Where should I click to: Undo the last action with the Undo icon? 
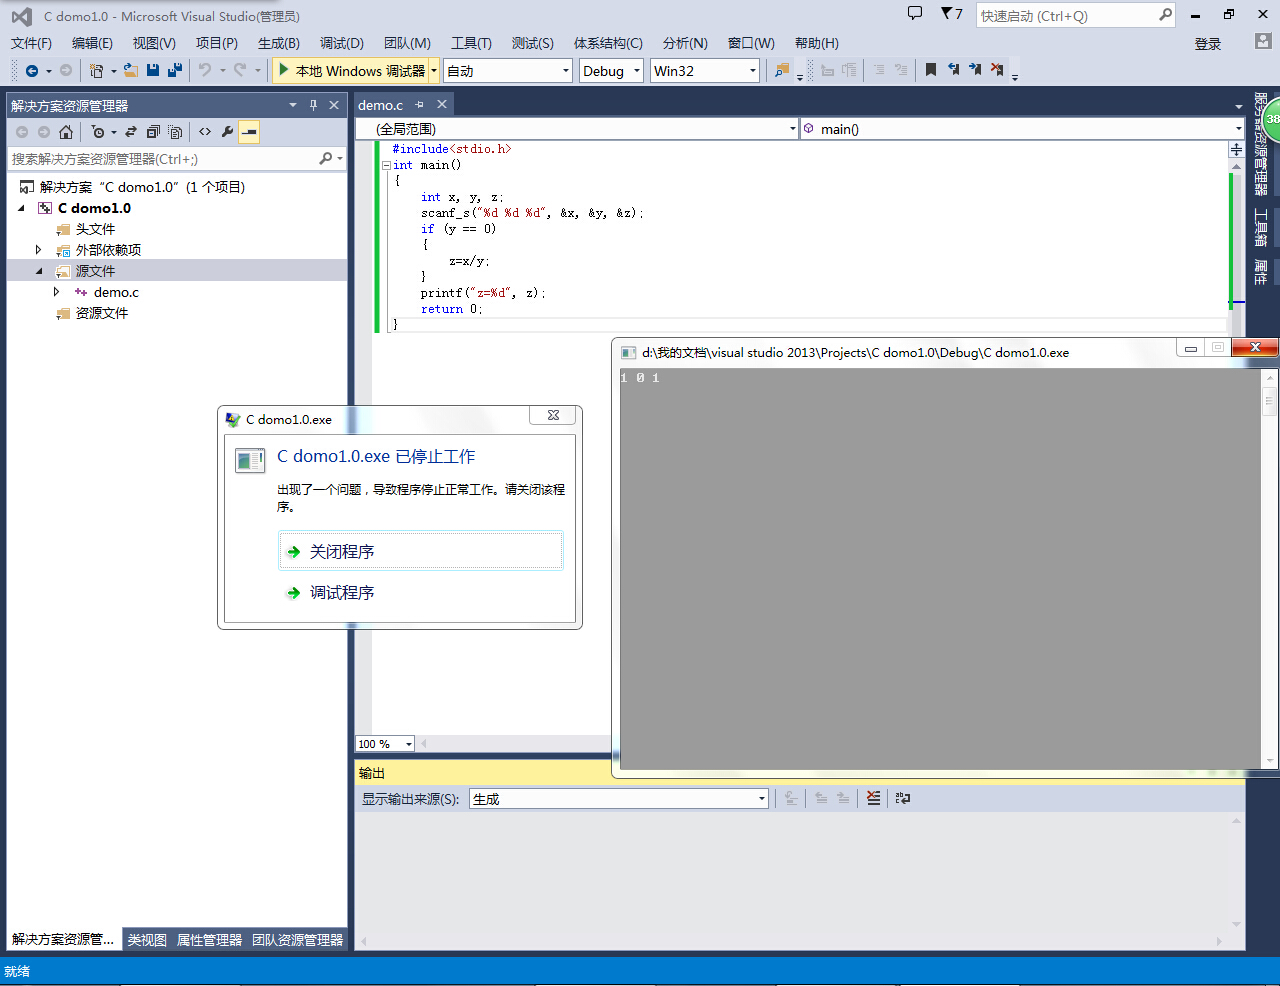tap(204, 70)
